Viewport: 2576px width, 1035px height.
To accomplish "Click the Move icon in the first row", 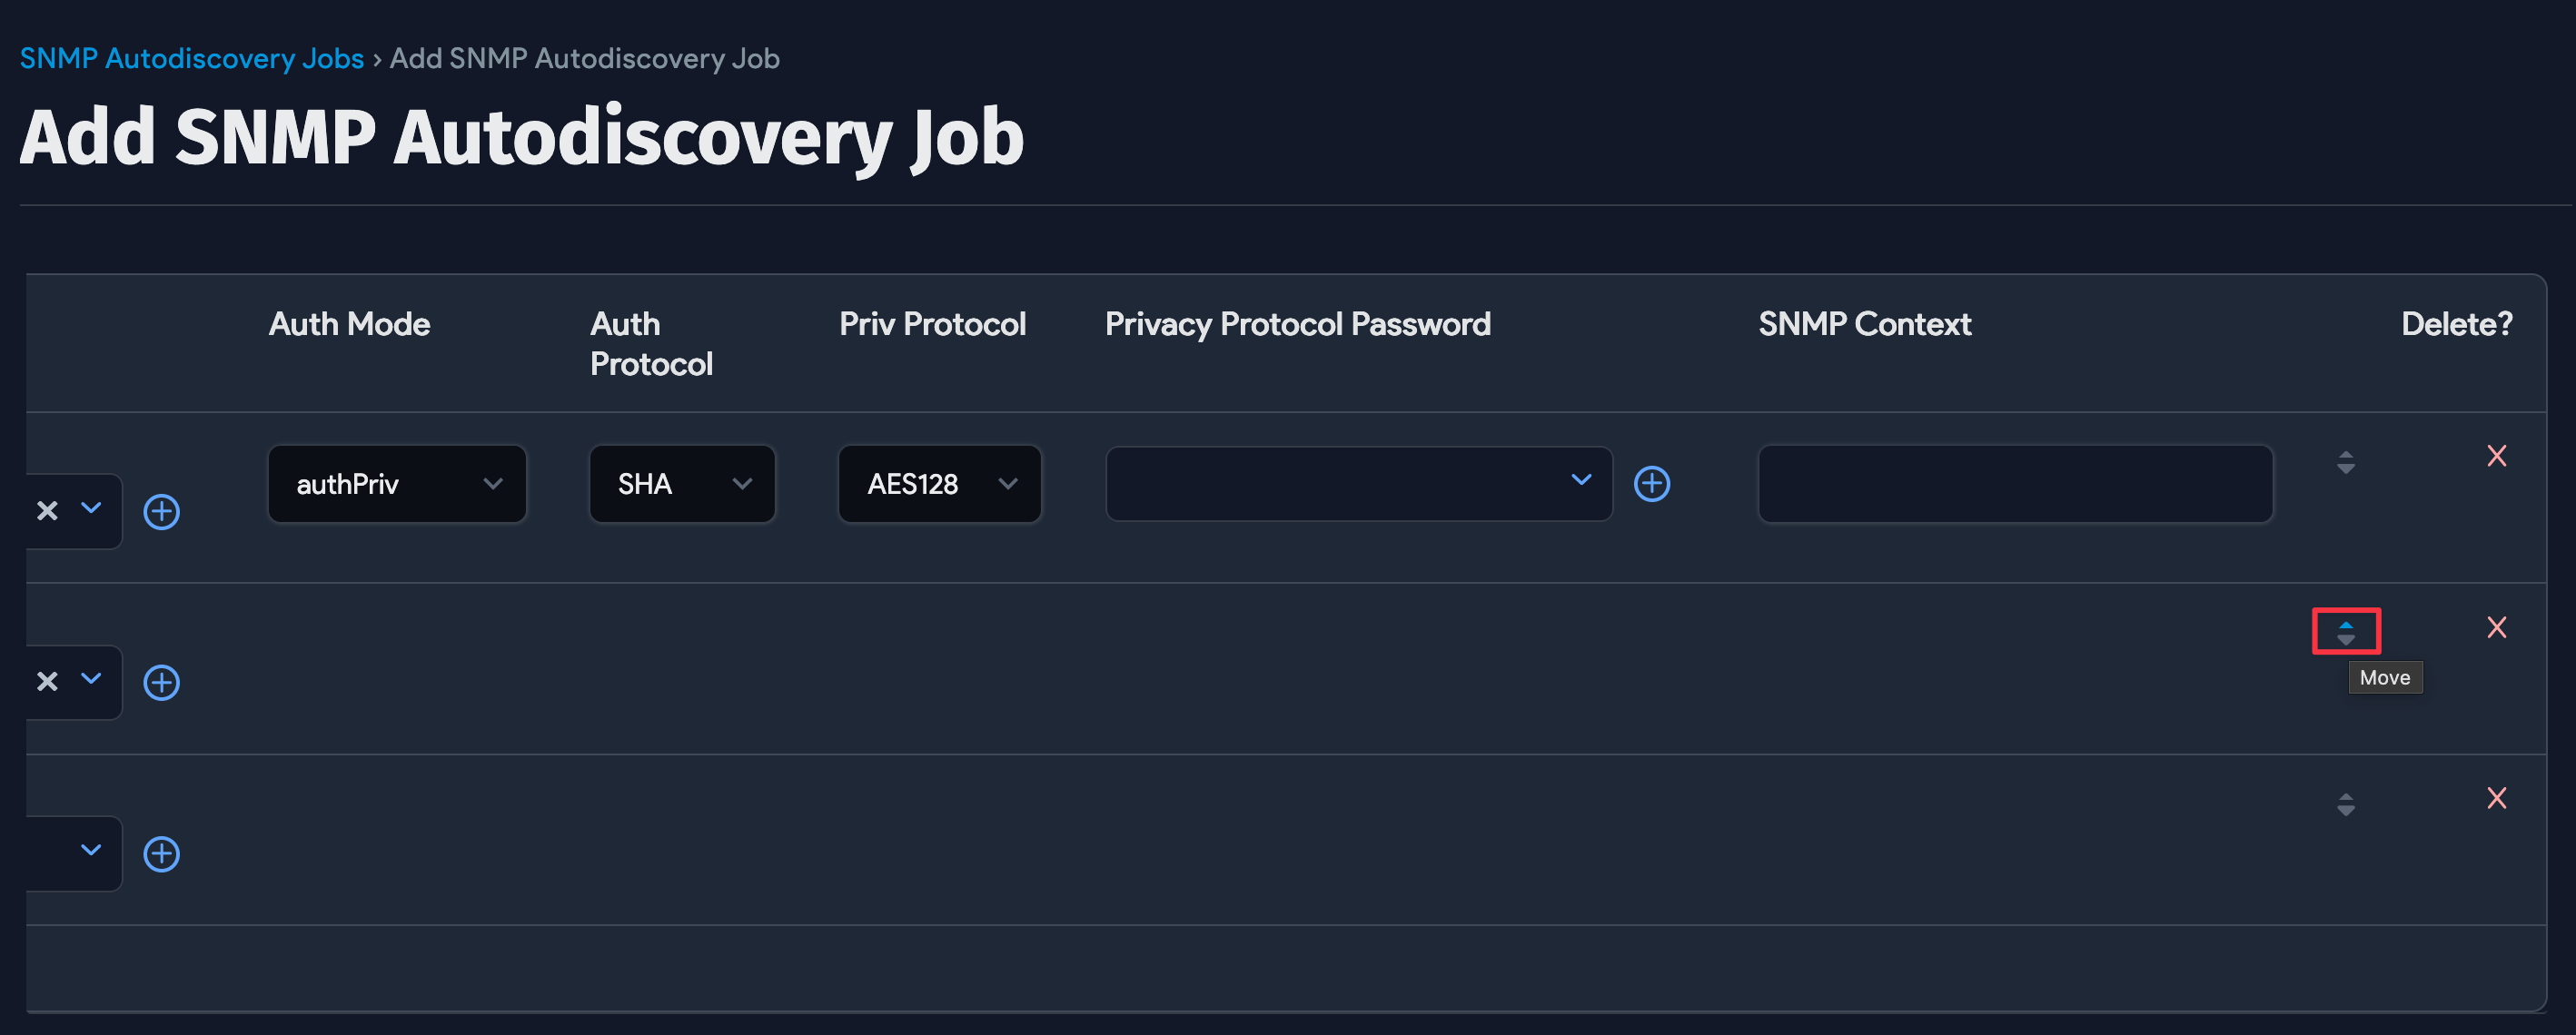I will pos(2346,462).
